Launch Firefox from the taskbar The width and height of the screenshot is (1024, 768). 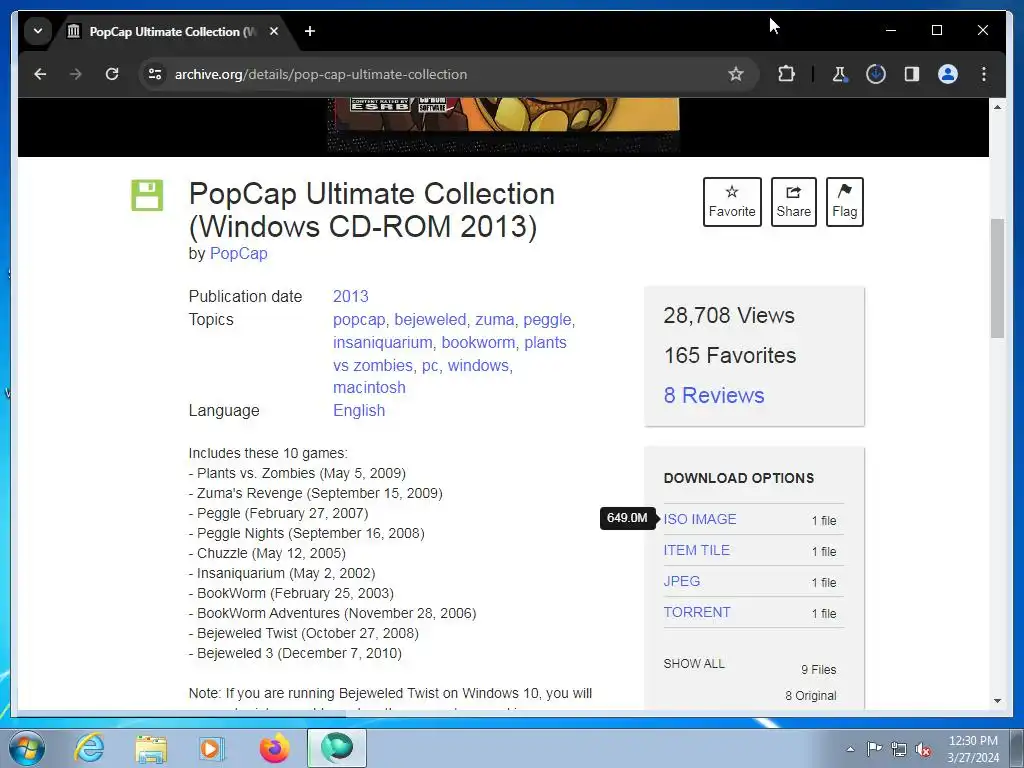click(x=274, y=748)
